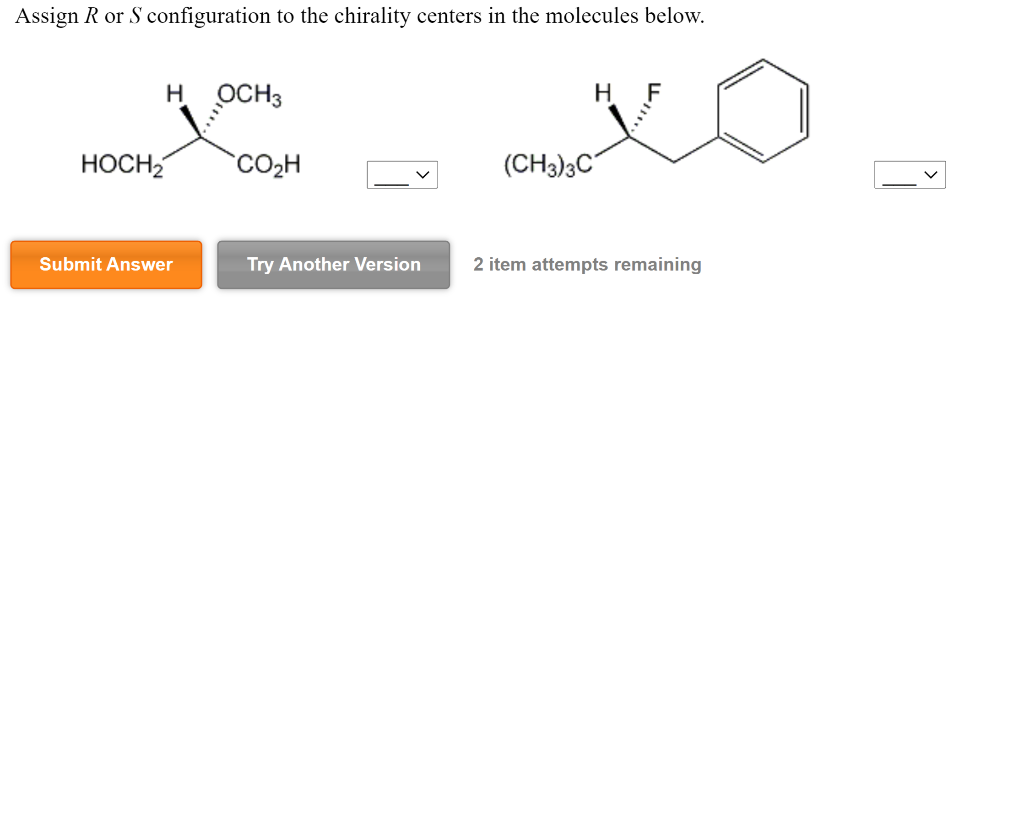This screenshot has width=1024, height=836.
Task: Click the Try Another Version button
Action: pos(333,264)
